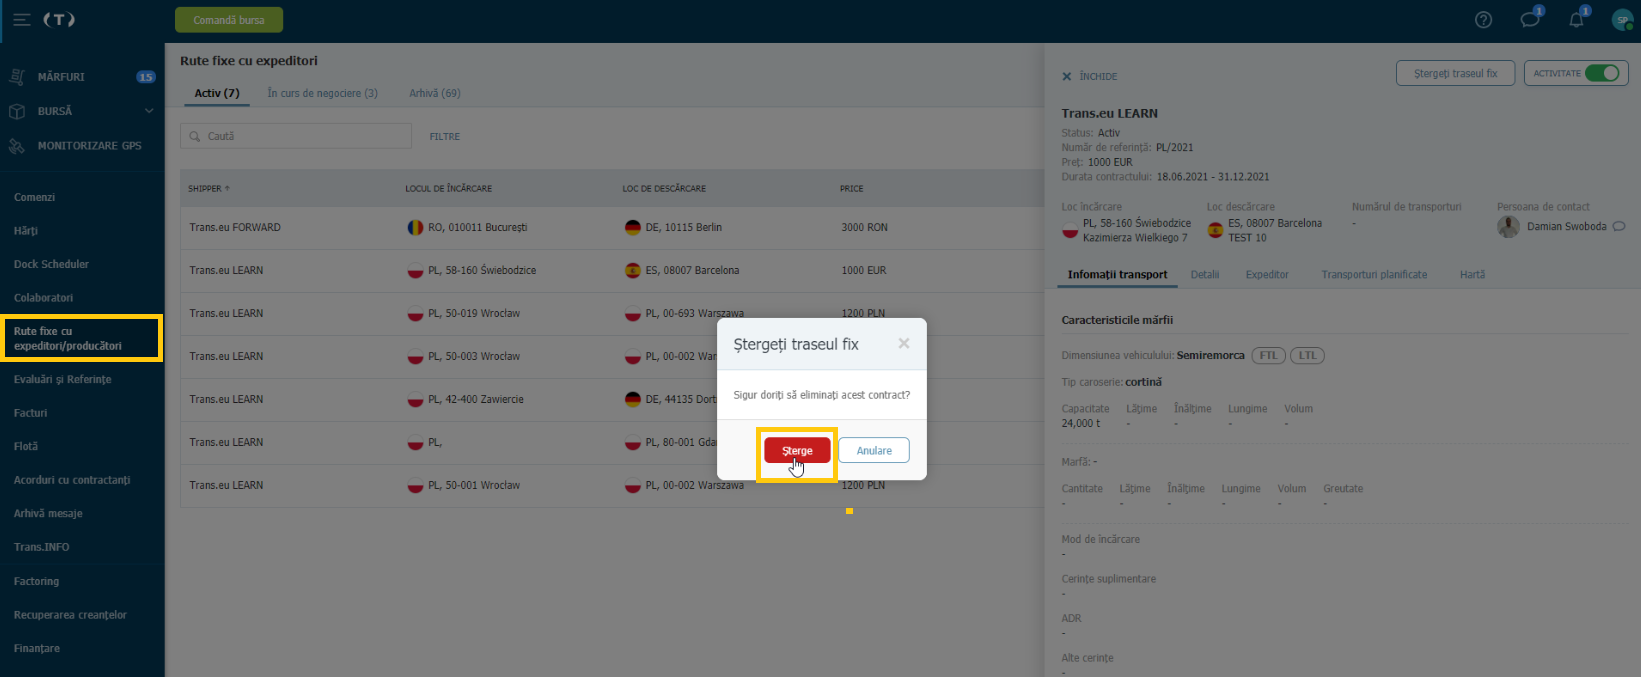Open the messages chat bubble icon
The width and height of the screenshot is (1641, 677).
click(x=1530, y=20)
